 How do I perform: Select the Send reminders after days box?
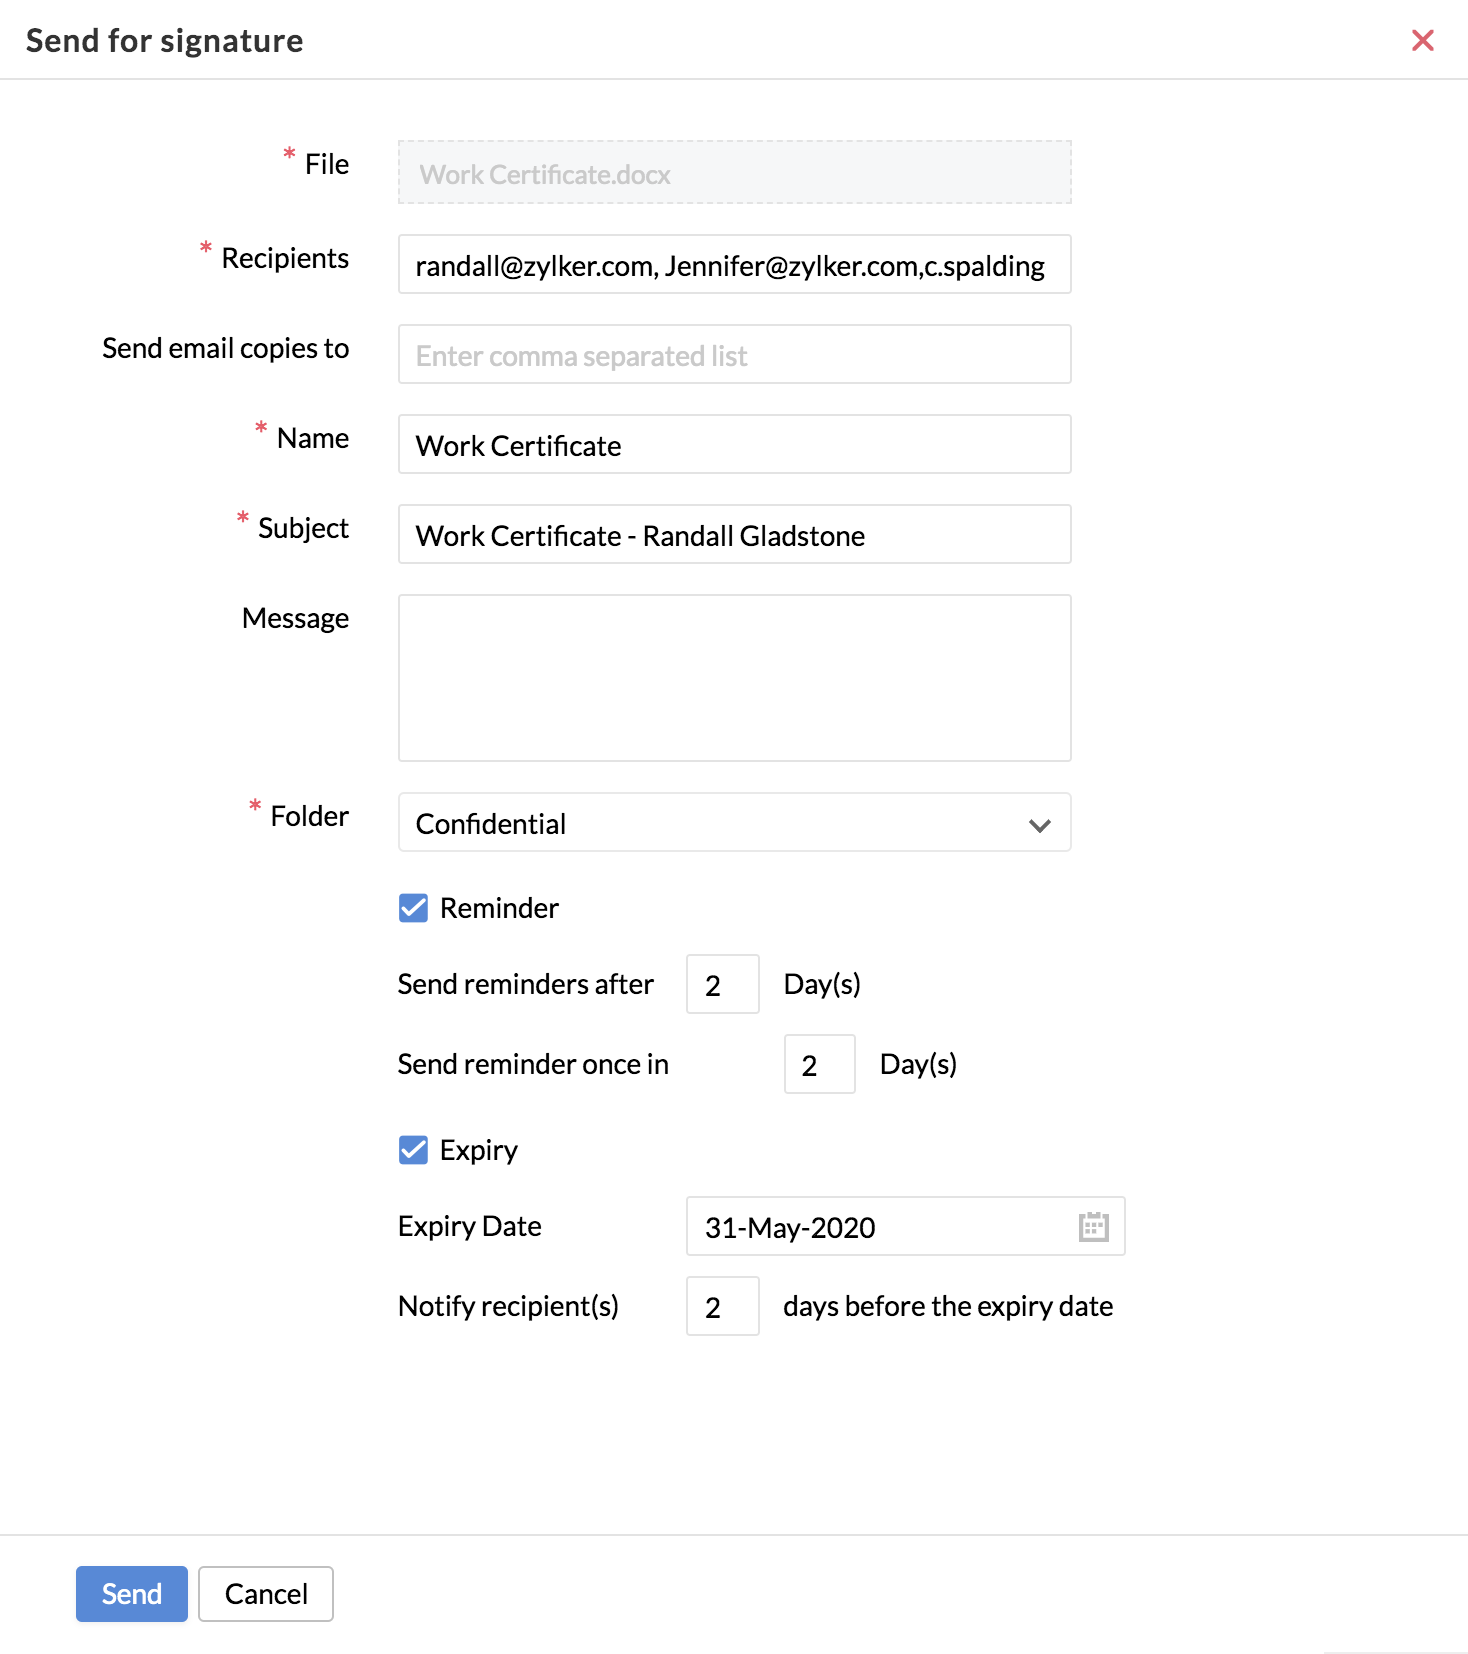723,984
